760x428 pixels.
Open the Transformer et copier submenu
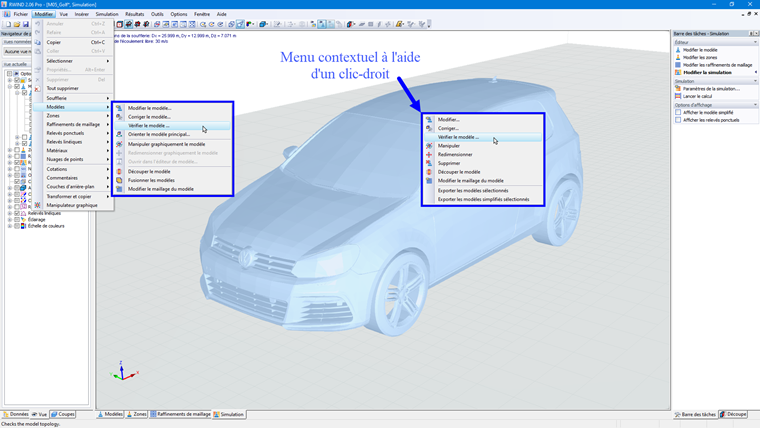[73, 196]
